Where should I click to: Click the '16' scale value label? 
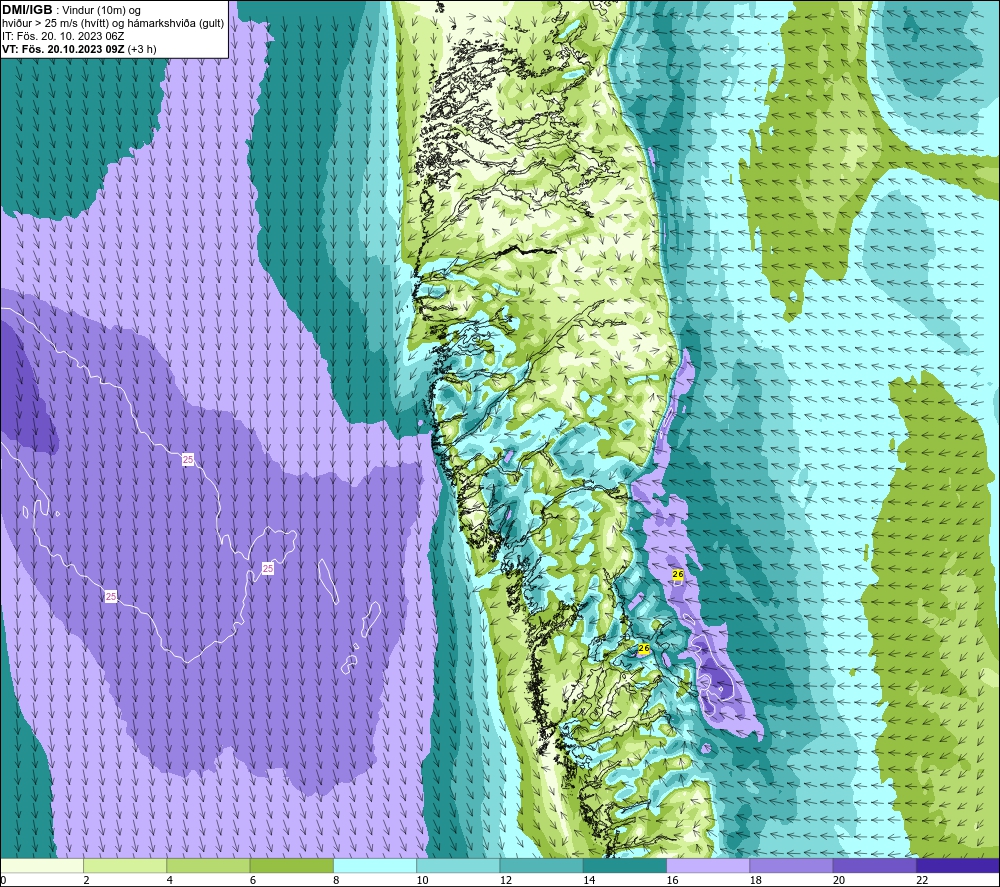coord(672,880)
